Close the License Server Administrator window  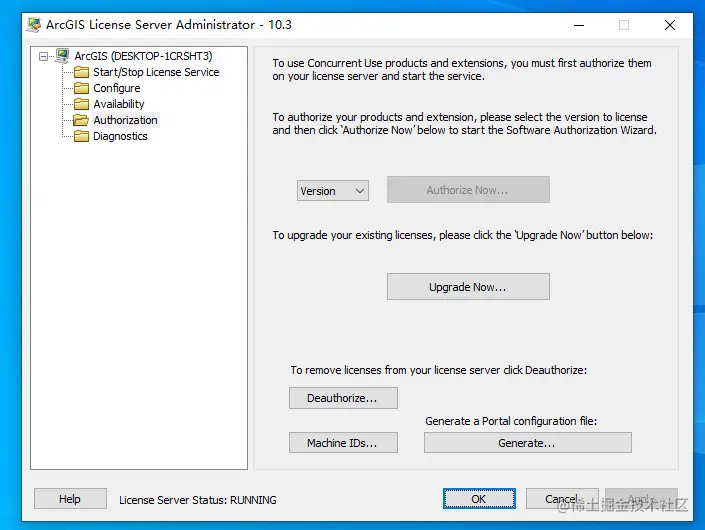(x=669, y=25)
